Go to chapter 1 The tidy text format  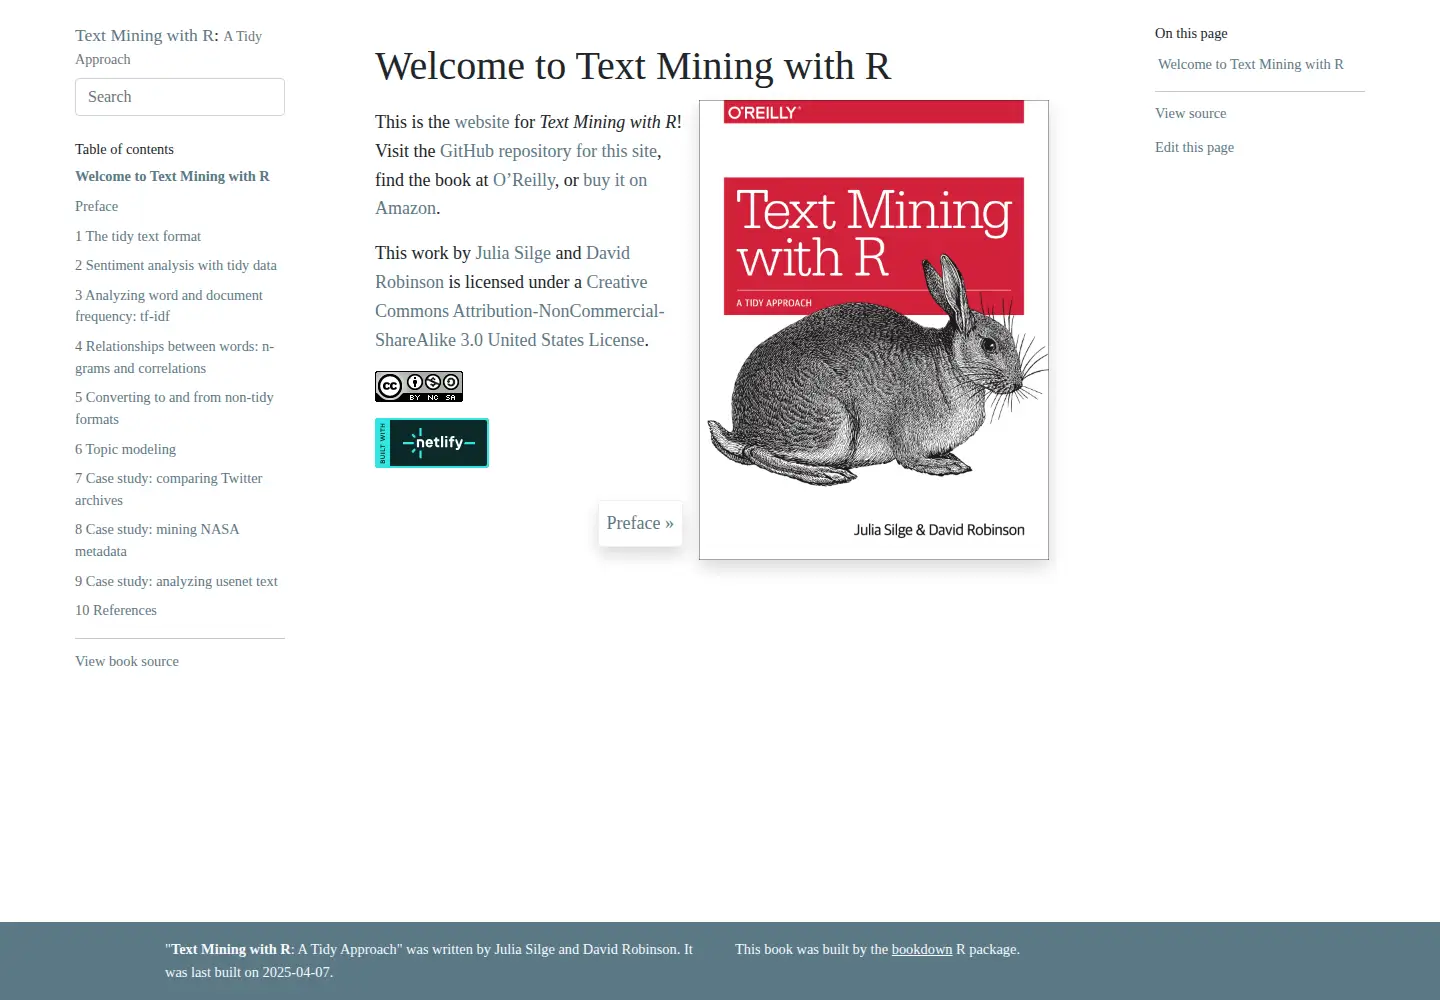click(138, 236)
